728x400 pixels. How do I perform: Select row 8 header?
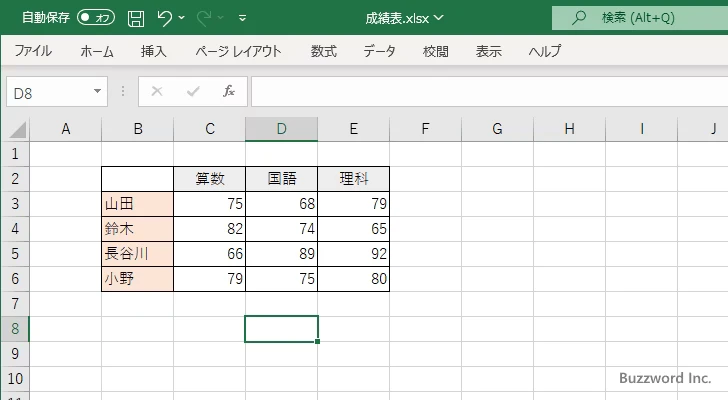(x=15, y=329)
